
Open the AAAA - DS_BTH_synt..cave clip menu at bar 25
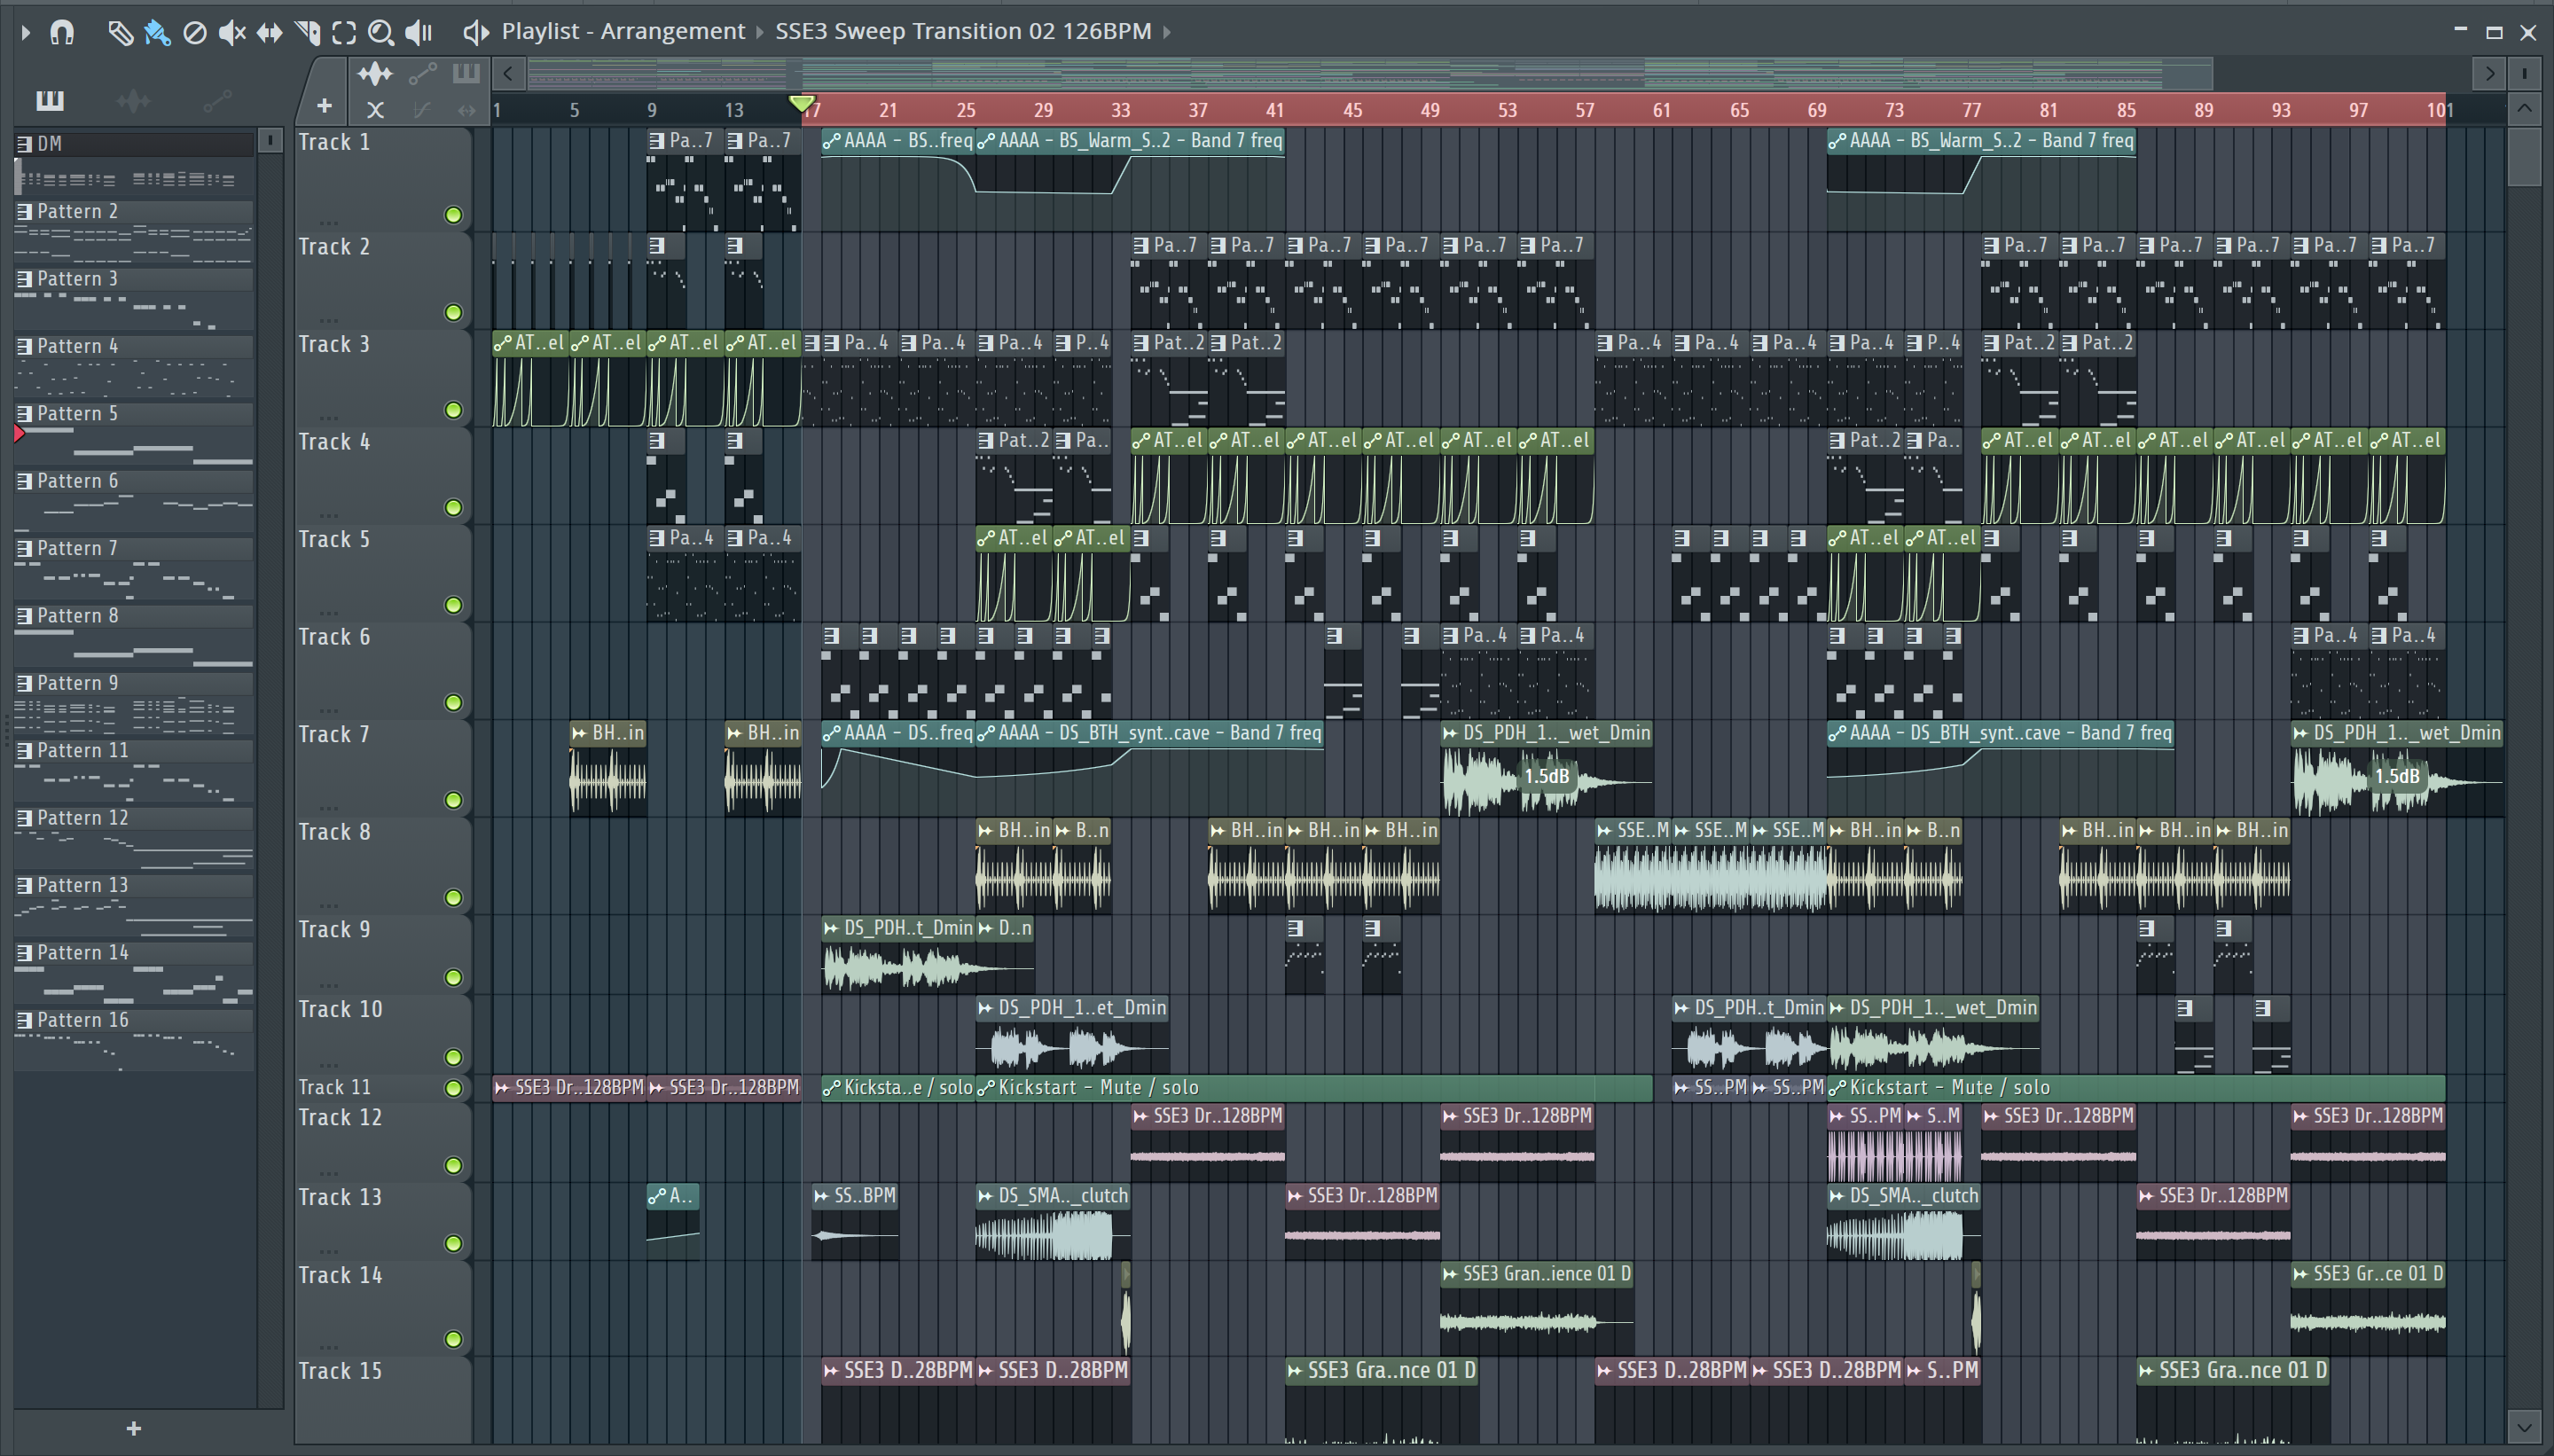pyautogui.click(x=985, y=734)
